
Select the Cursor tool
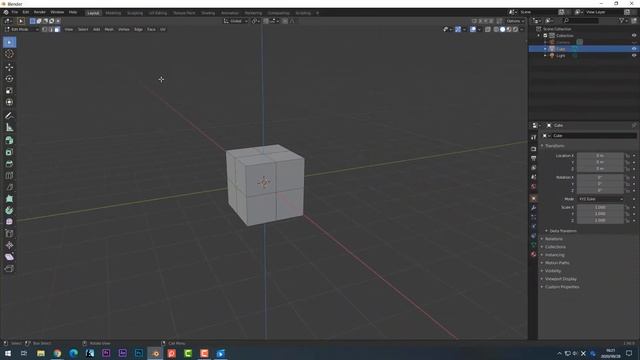9,54
